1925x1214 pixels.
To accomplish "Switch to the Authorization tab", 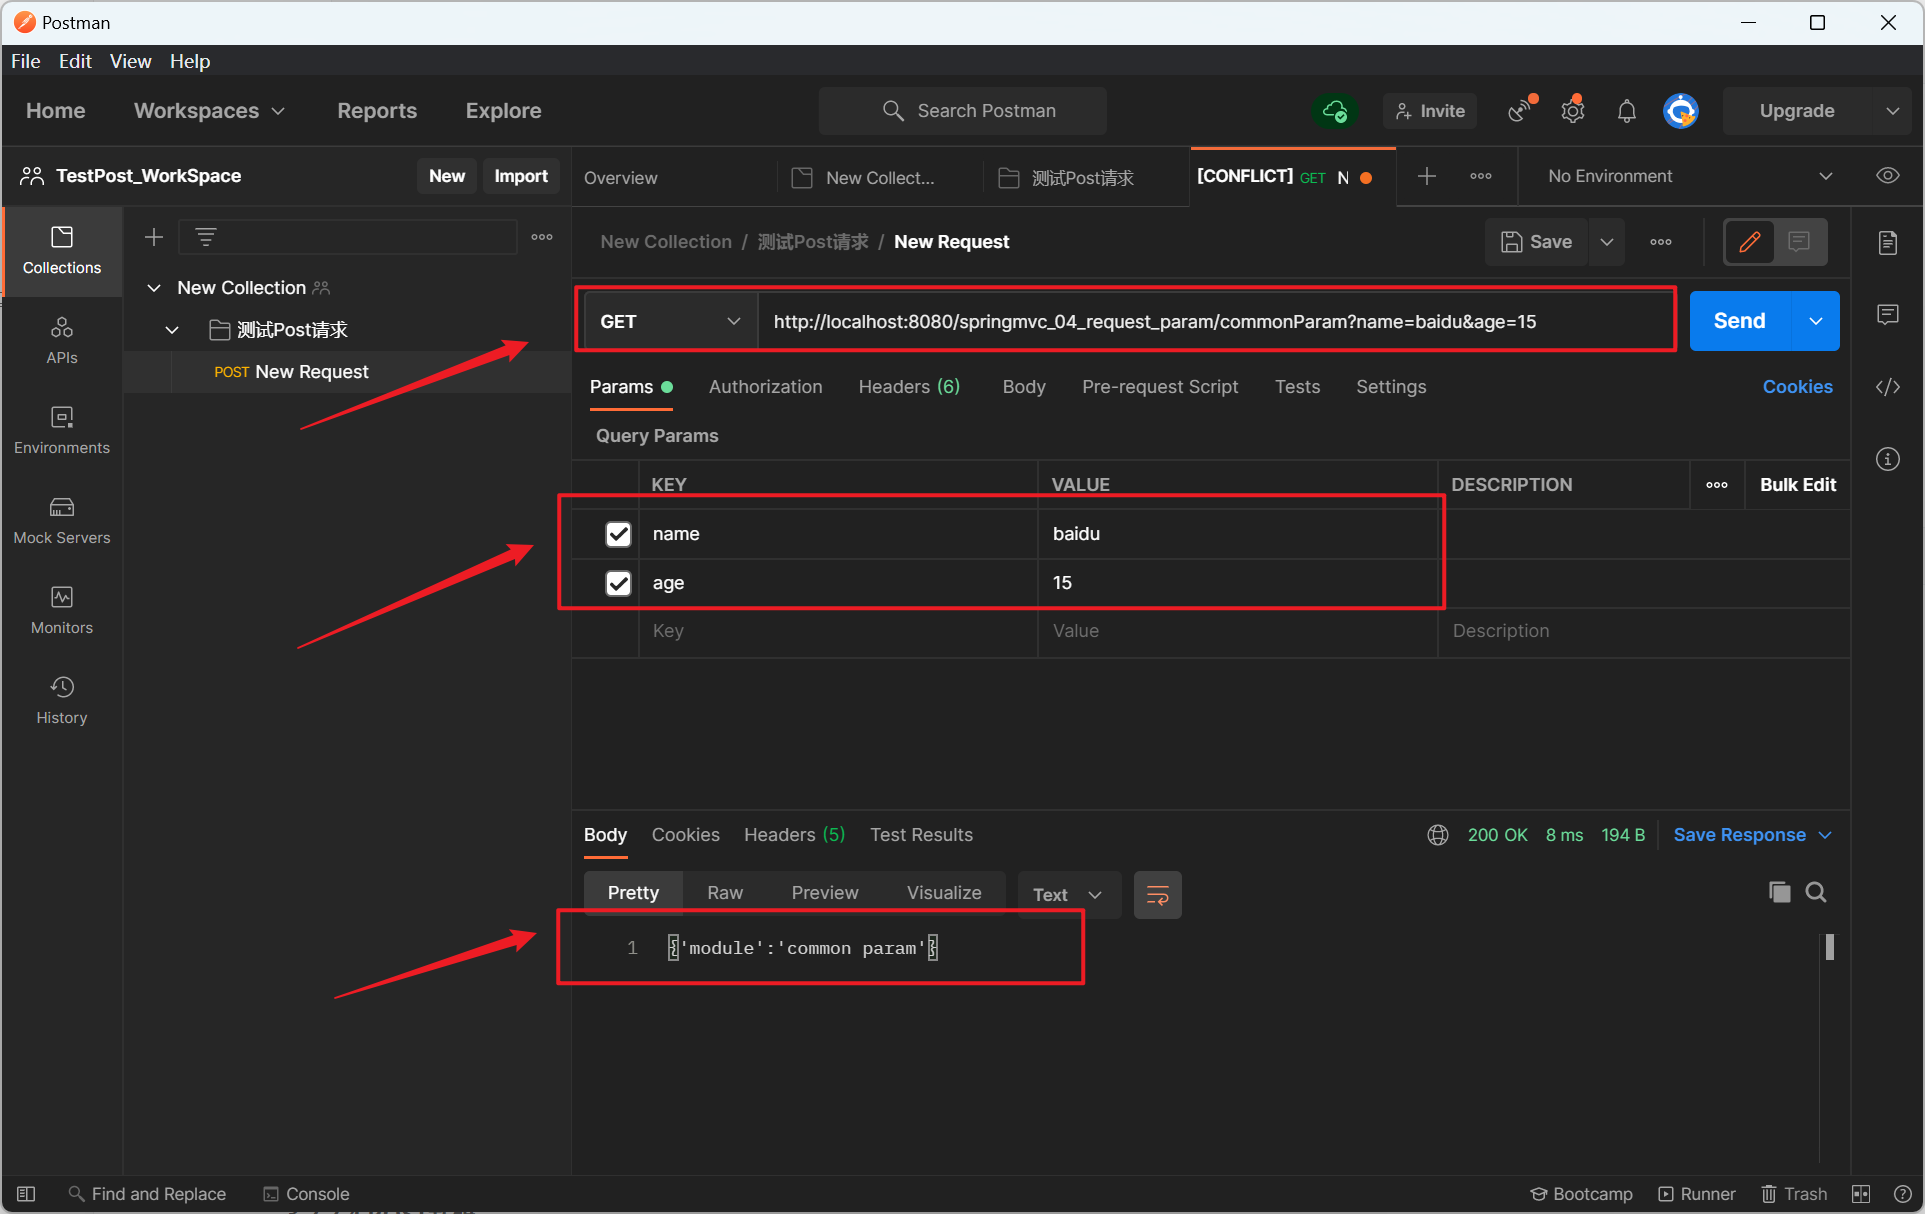I will click(x=765, y=387).
